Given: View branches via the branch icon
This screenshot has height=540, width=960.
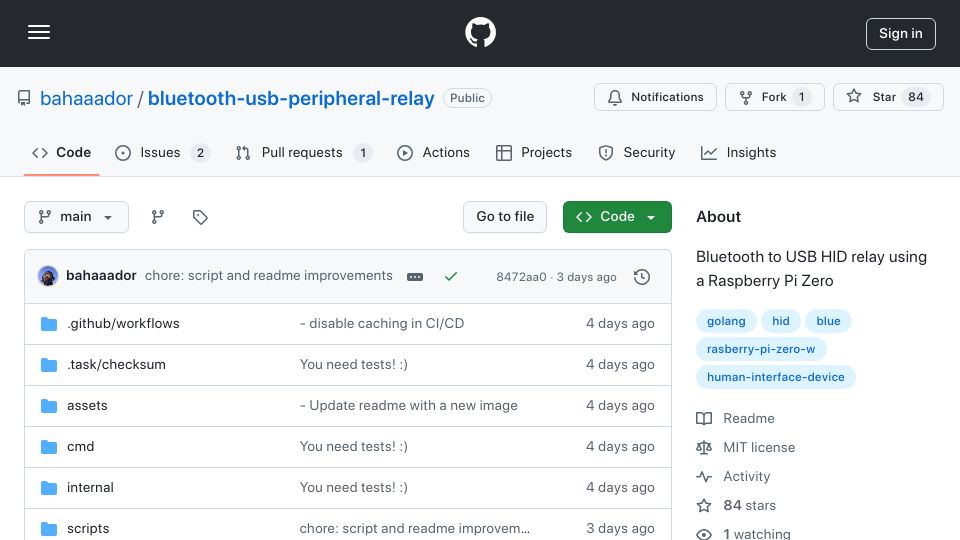Looking at the screenshot, I should [x=158, y=217].
